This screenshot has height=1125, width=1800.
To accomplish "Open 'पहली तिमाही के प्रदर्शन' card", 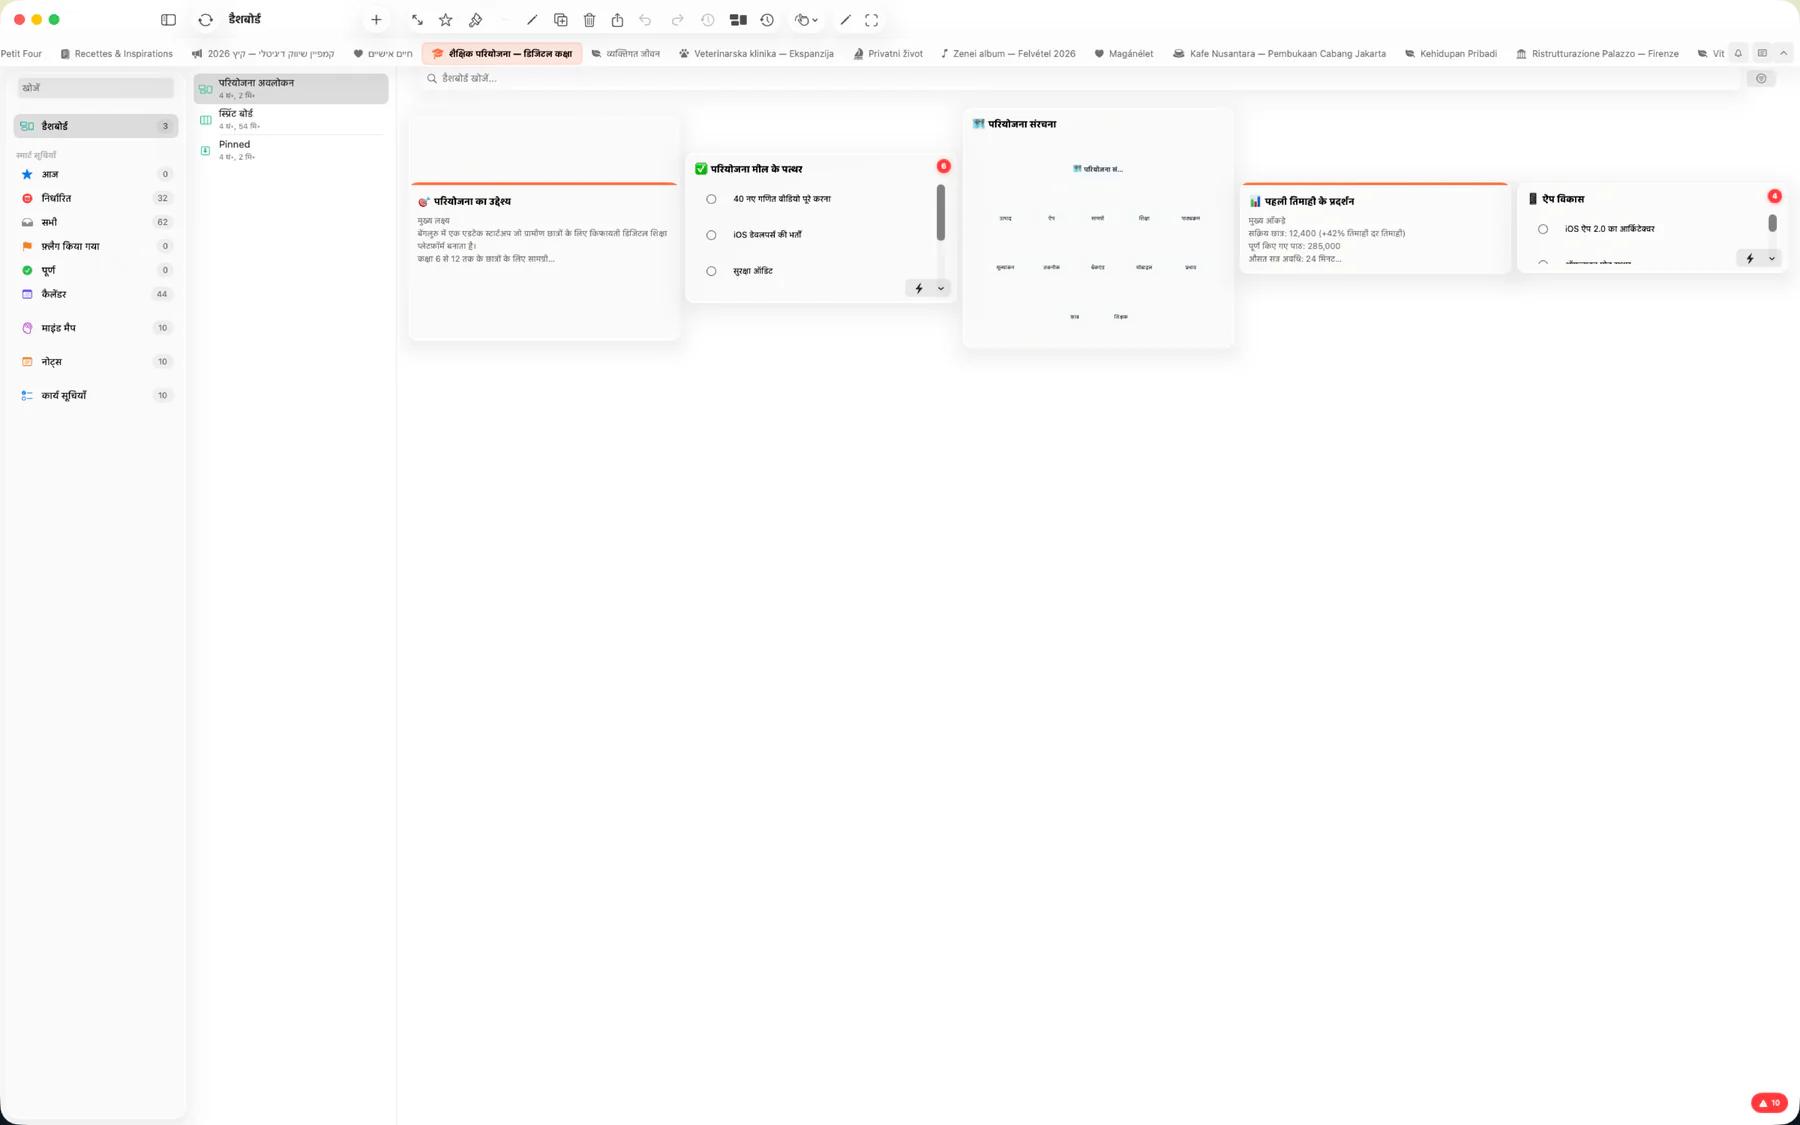I will click(x=1375, y=228).
